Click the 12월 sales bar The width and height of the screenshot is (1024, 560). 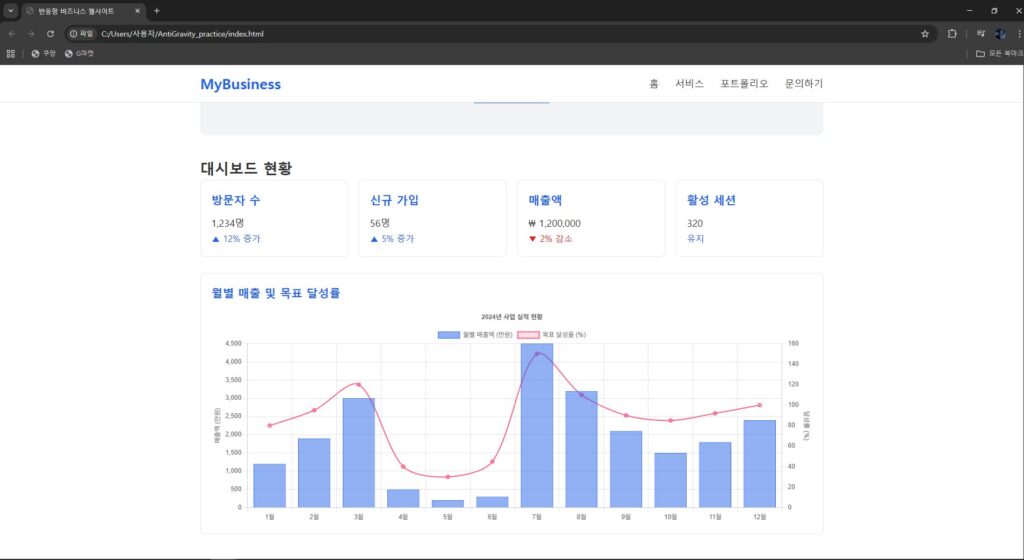click(x=760, y=463)
